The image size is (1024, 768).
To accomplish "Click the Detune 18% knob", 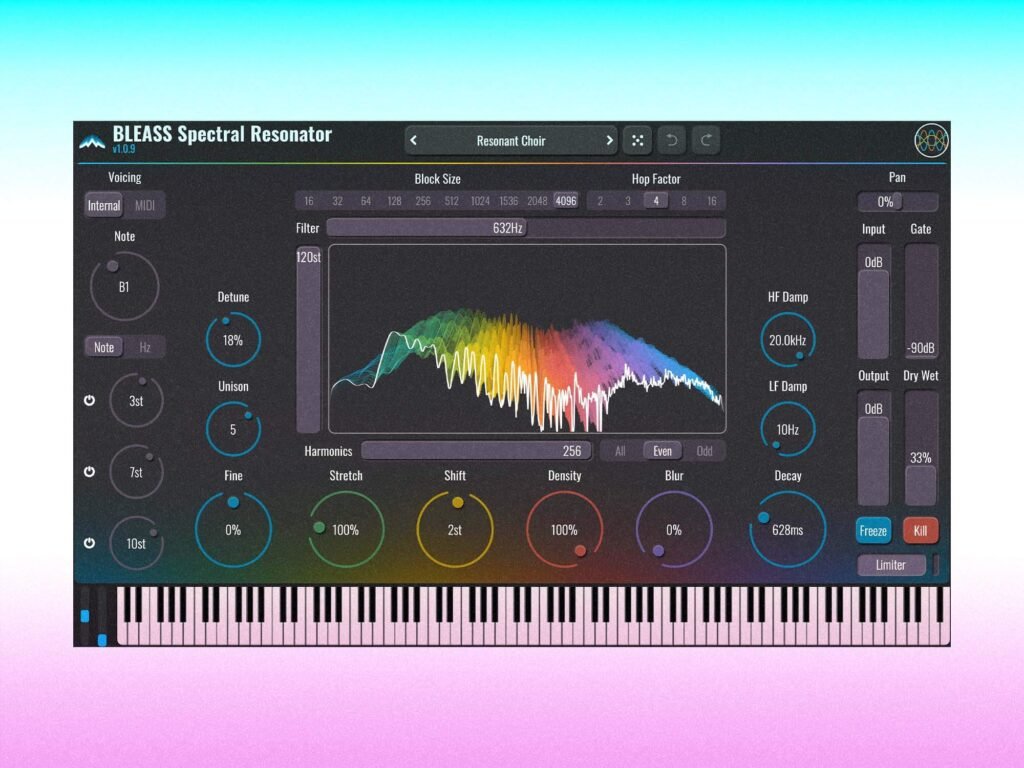I will click(233, 340).
